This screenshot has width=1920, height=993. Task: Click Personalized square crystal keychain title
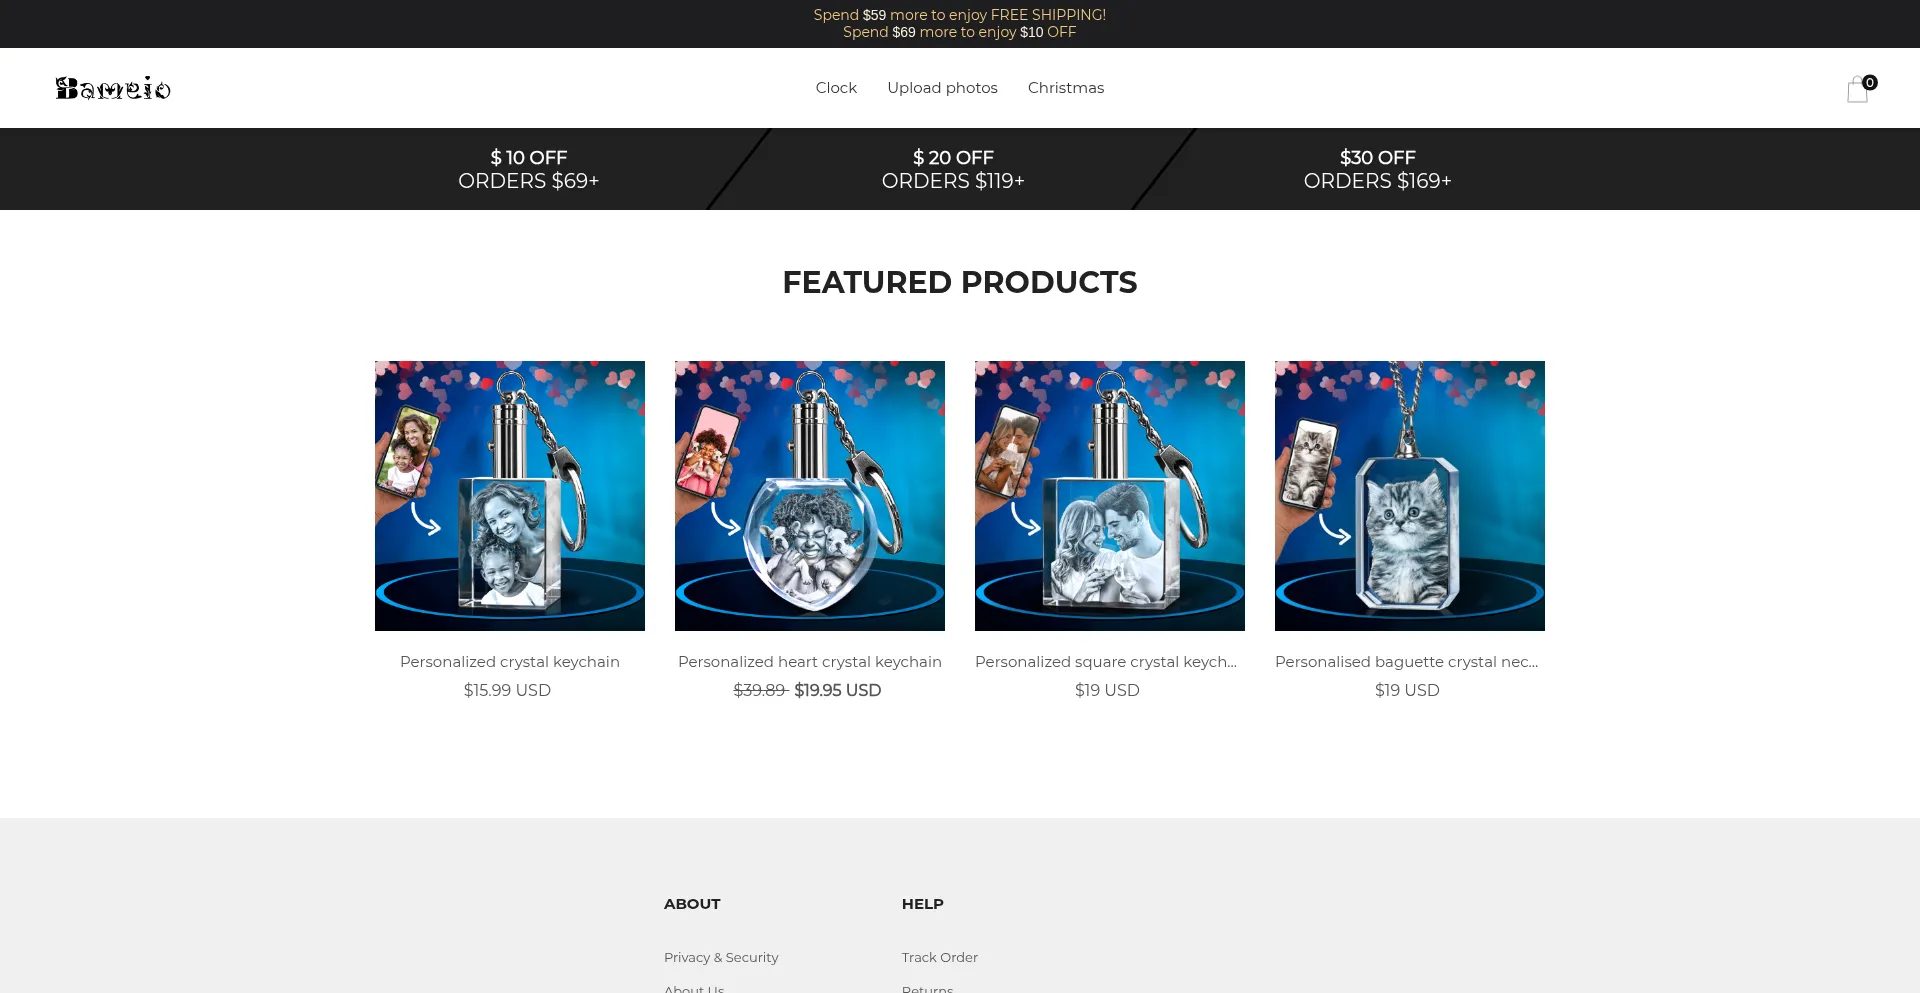tap(1106, 662)
